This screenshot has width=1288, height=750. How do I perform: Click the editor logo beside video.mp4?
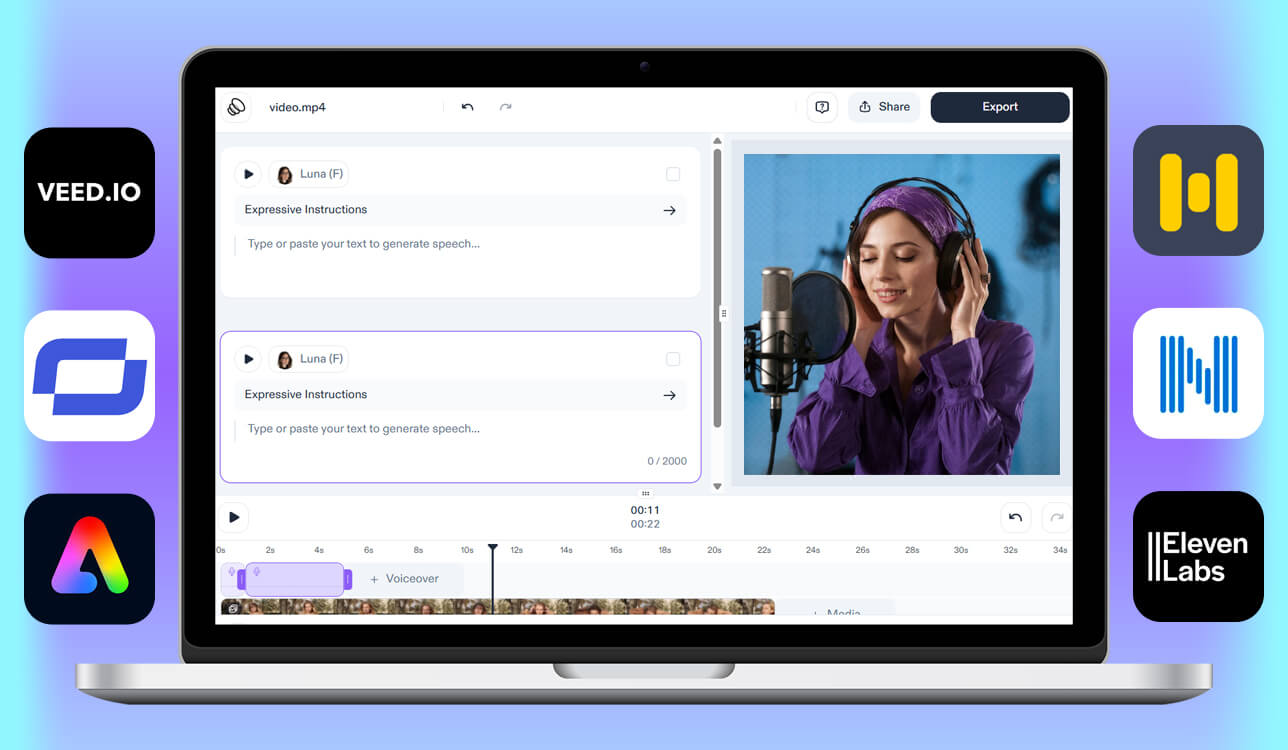point(236,107)
